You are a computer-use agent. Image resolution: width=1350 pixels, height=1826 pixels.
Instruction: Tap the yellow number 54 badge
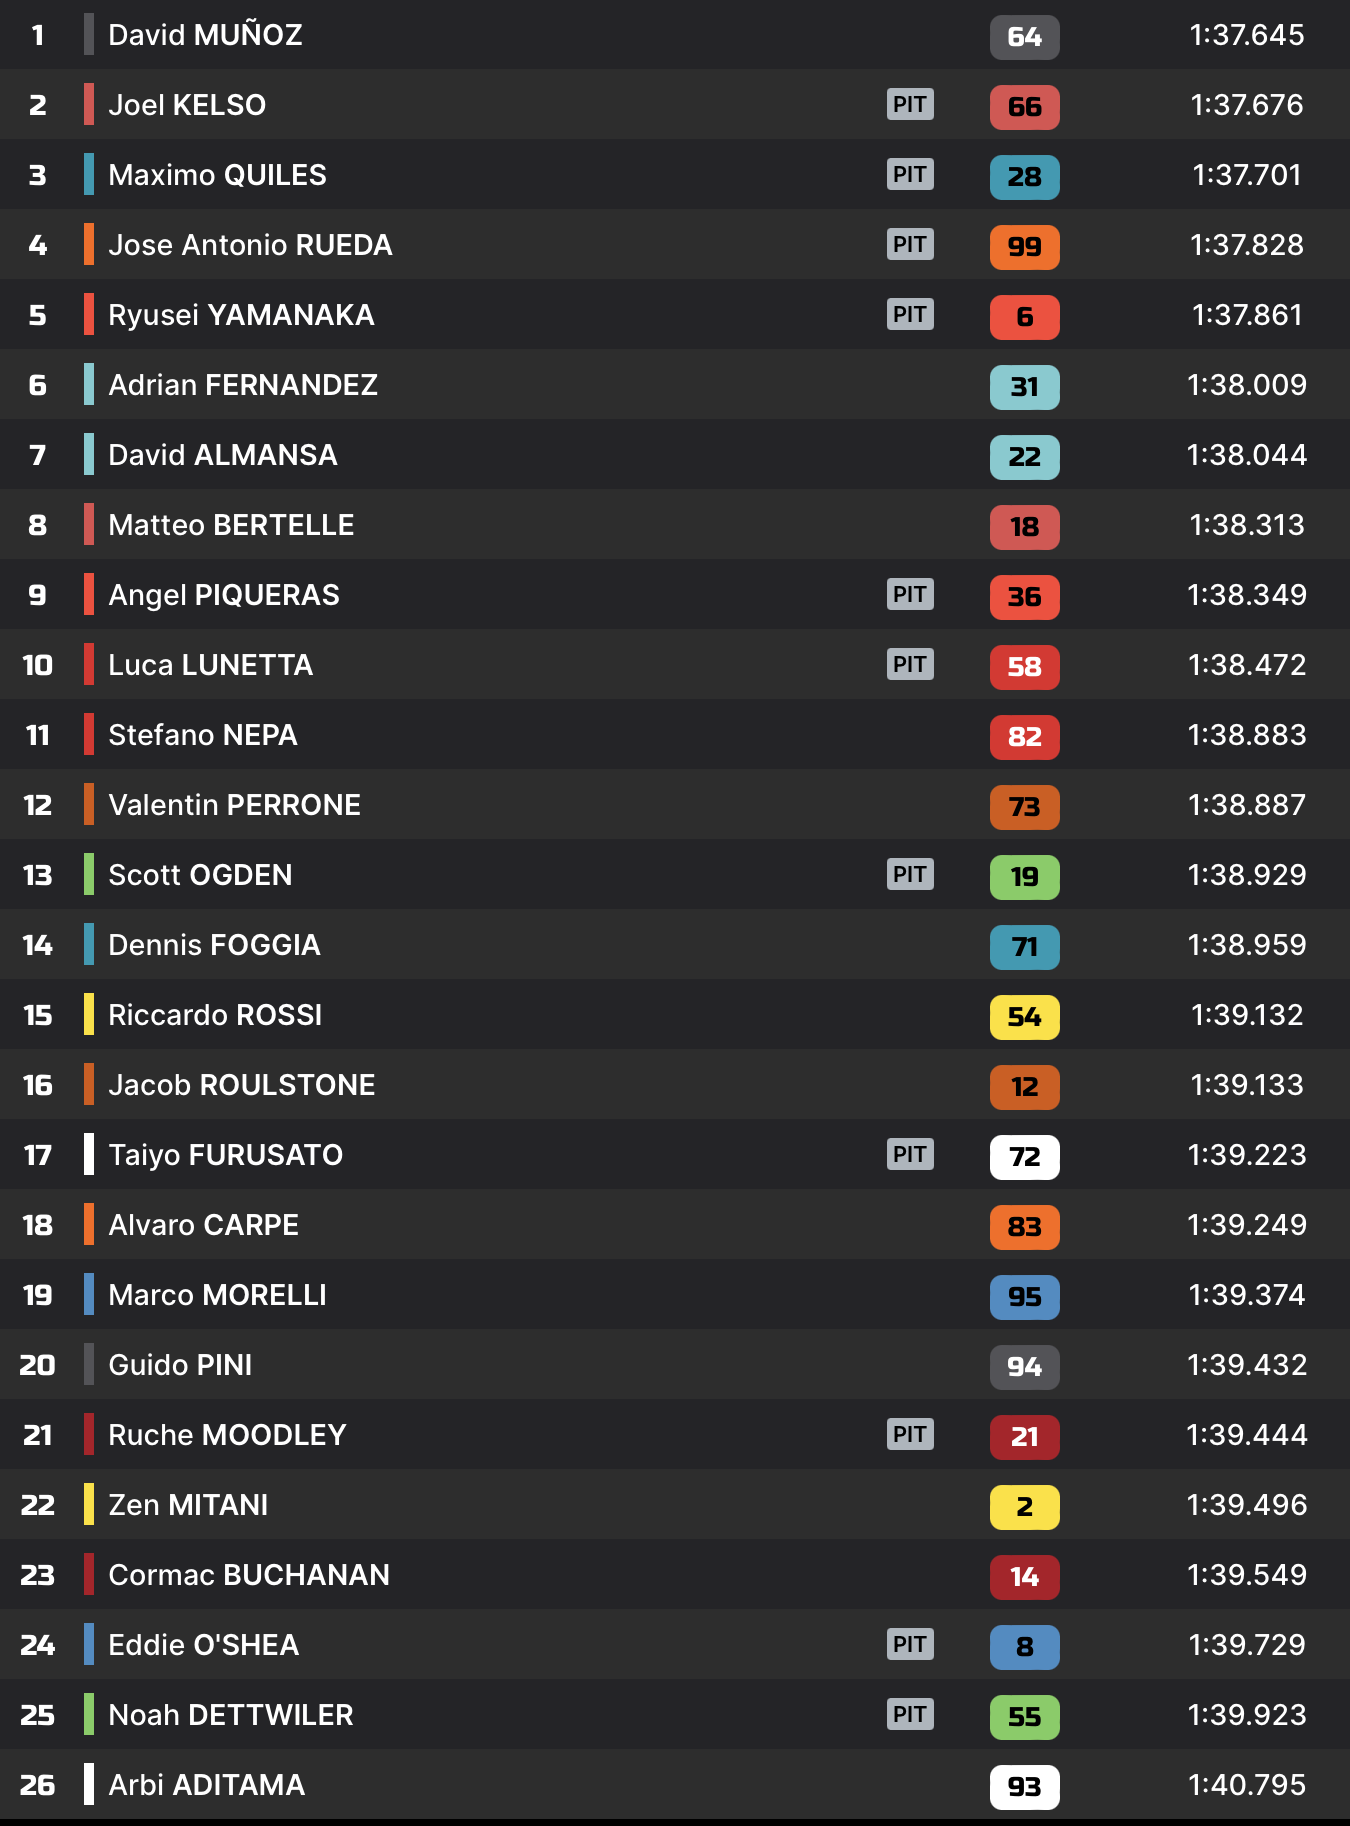1024,1017
